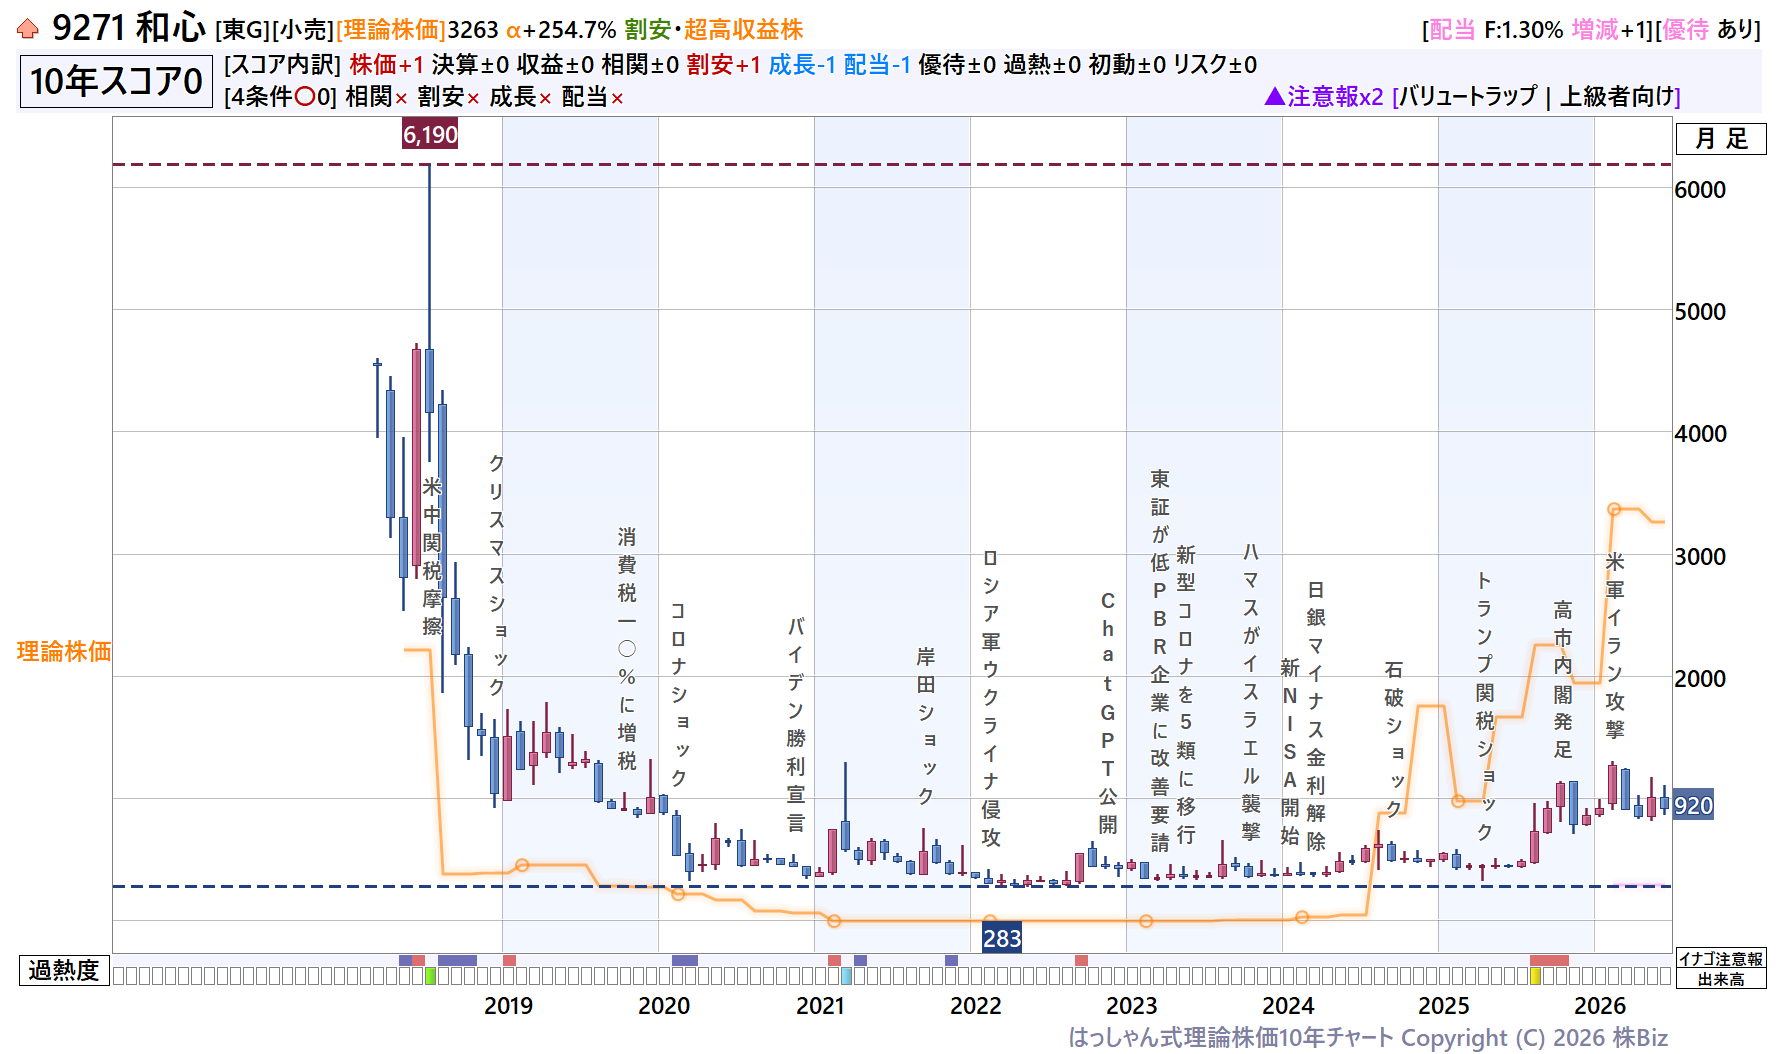The image size is (1780, 1054).
Task: Click the current price 920 tag
Action: [1693, 806]
